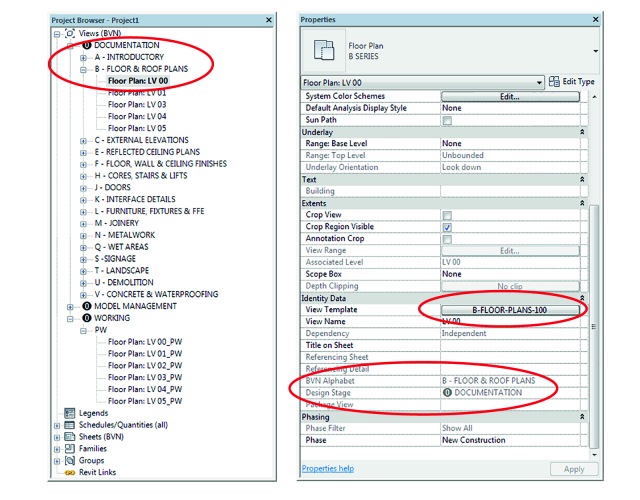
Task: Select Floor Plan: LV 03 in the browser
Action: pos(137,104)
